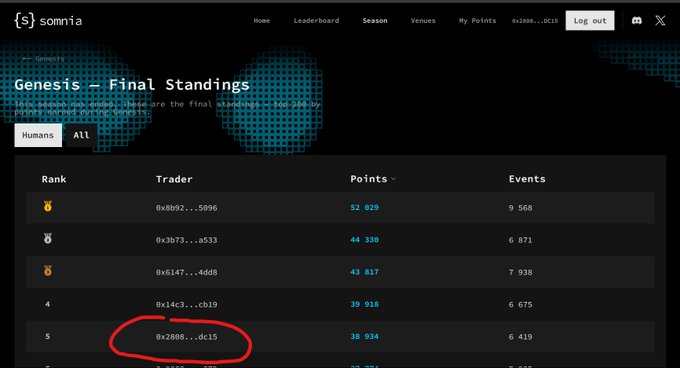Click the Rank column header
Screen dimensions: 680x368
[x=54, y=179]
